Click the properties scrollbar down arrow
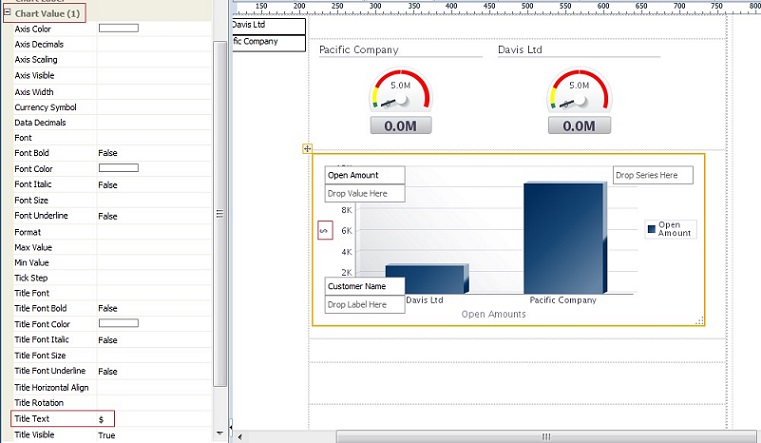Image resolution: width=761 pixels, height=443 pixels. click(x=220, y=433)
